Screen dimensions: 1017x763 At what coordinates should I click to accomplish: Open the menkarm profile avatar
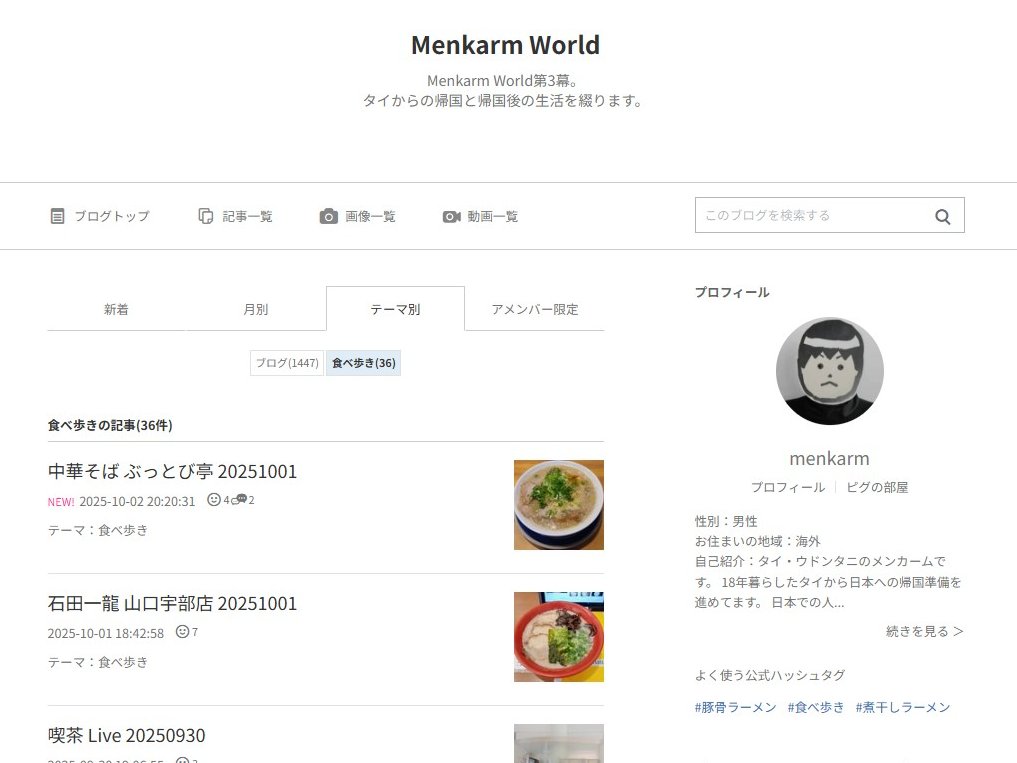(830, 370)
